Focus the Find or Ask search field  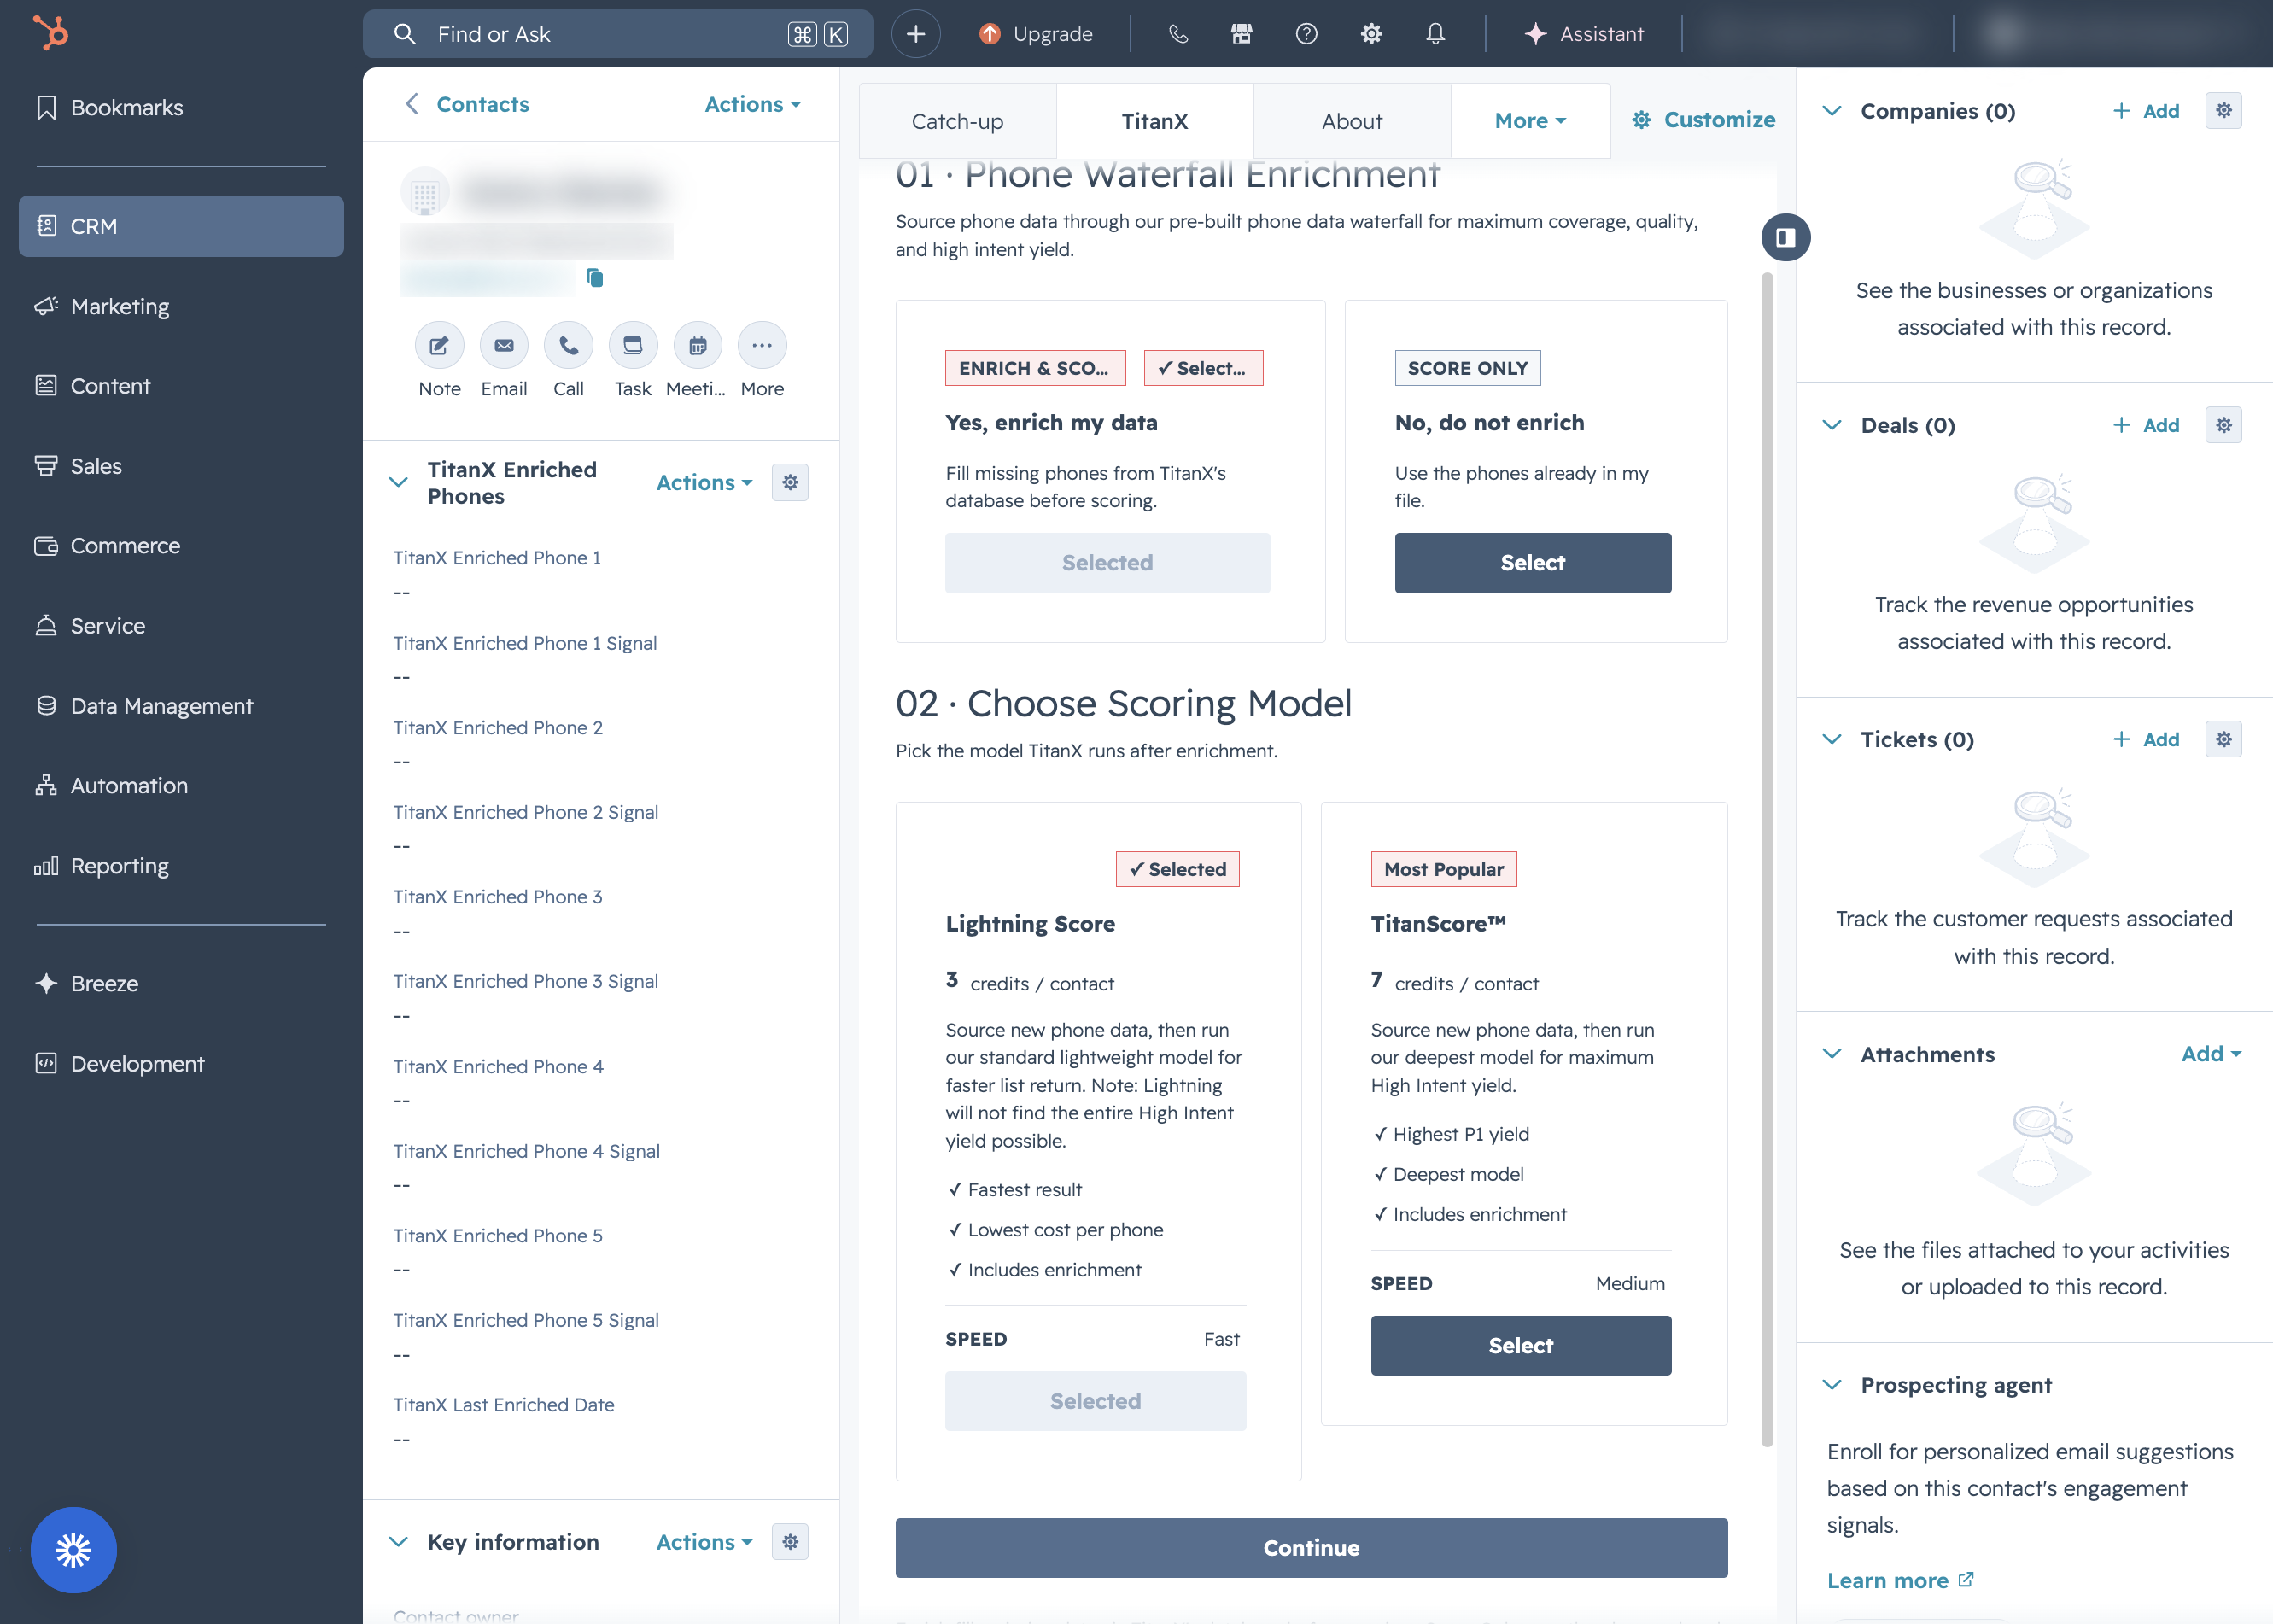(617, 34)
